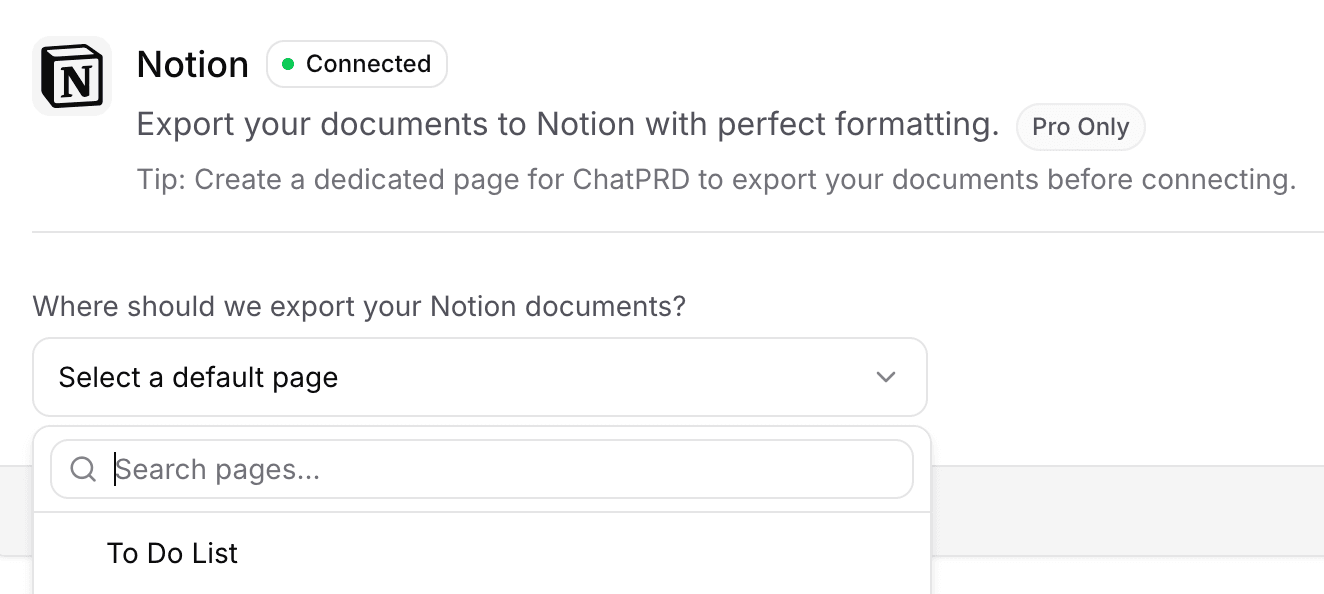Click the magnifier icon in search box
The width and height of the screenshot is (1324, 594).
(84, 469)
